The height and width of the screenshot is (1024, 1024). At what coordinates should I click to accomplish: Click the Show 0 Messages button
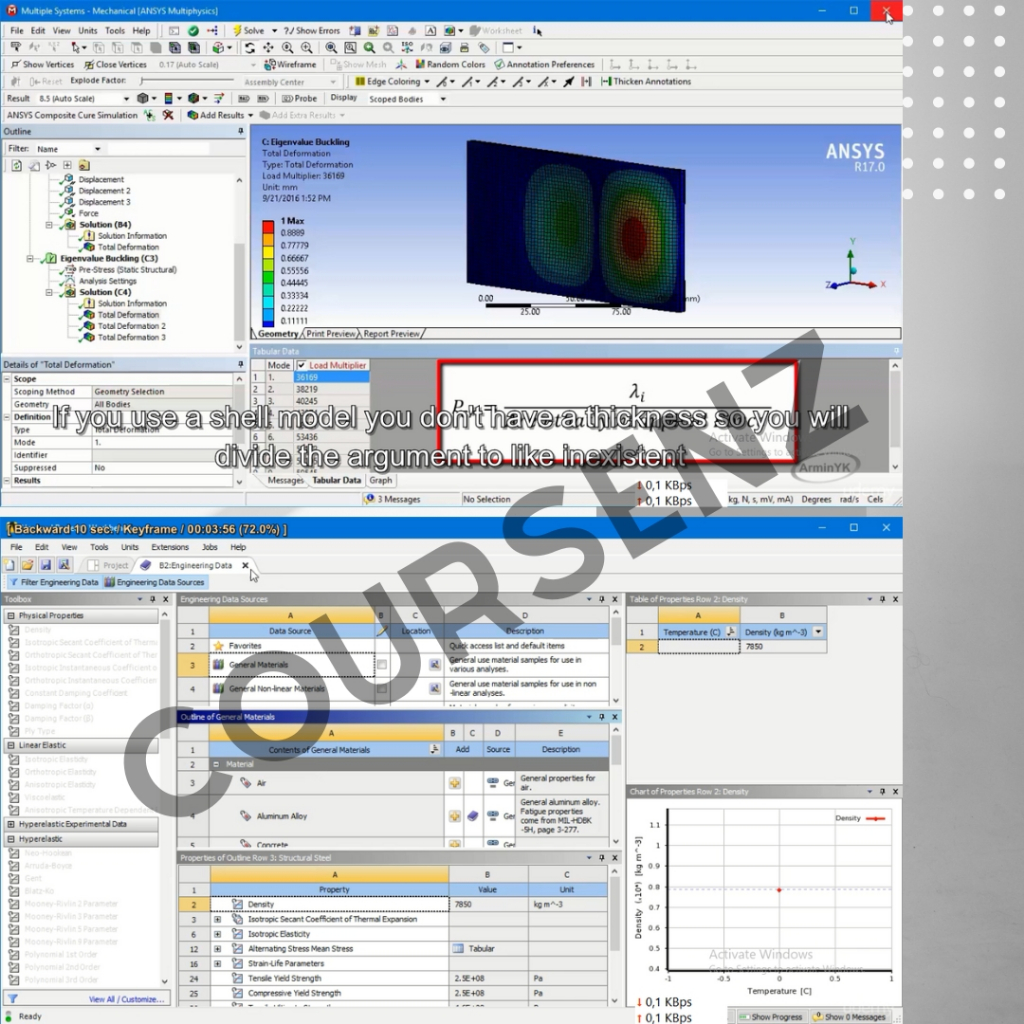[849, 1017]
